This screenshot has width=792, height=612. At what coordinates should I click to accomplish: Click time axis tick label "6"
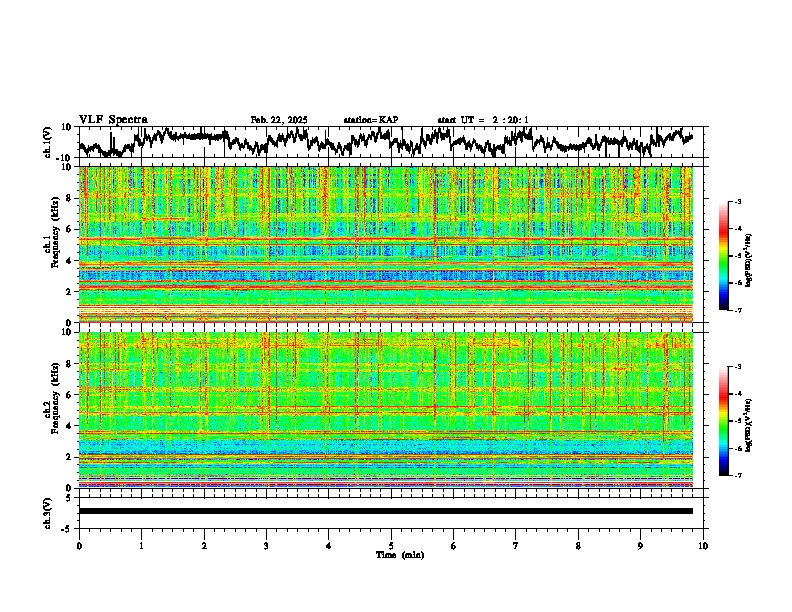click(454, 546)
